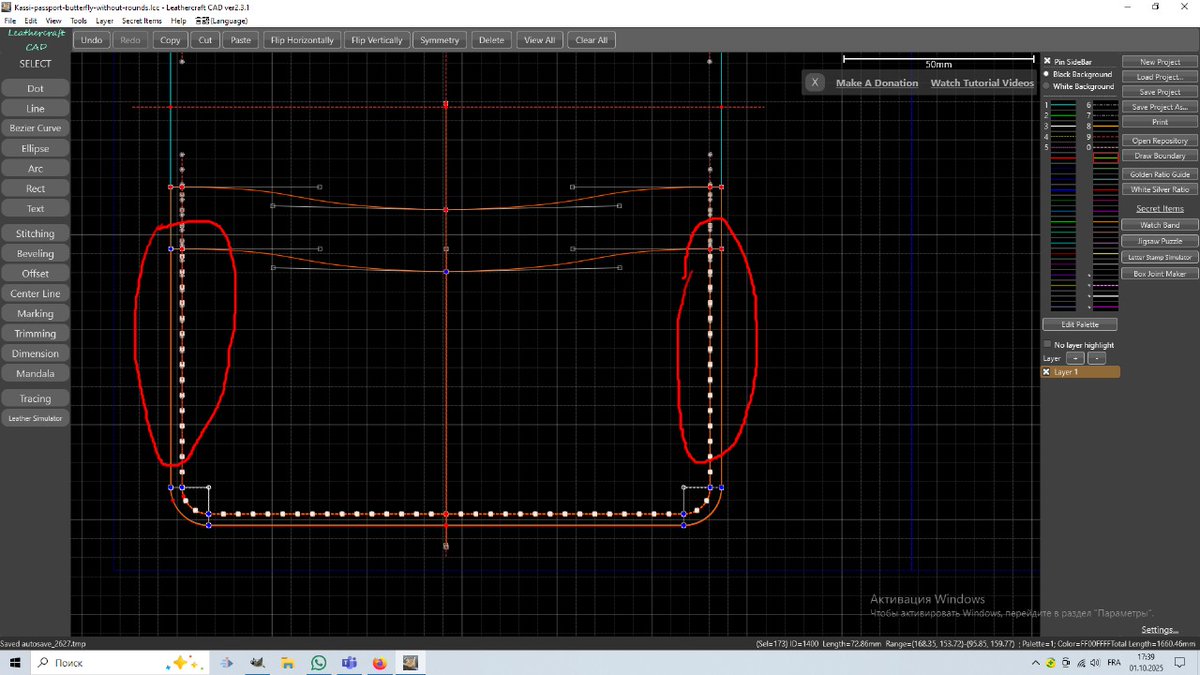
Task: Open the Tools menu
Action: tap(79, 20)
